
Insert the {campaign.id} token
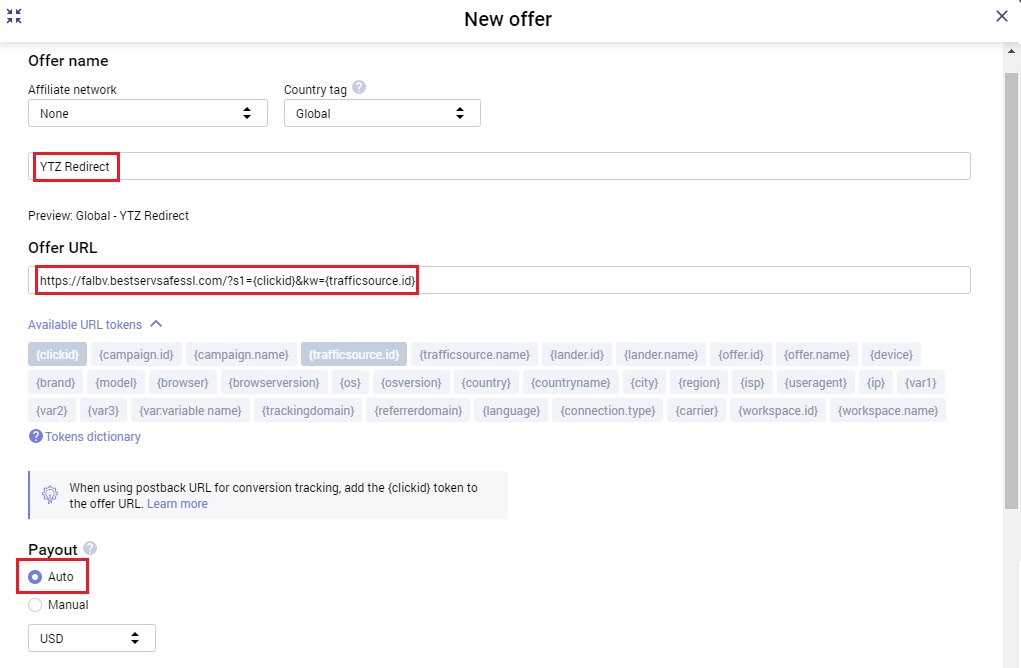point(135,354)
